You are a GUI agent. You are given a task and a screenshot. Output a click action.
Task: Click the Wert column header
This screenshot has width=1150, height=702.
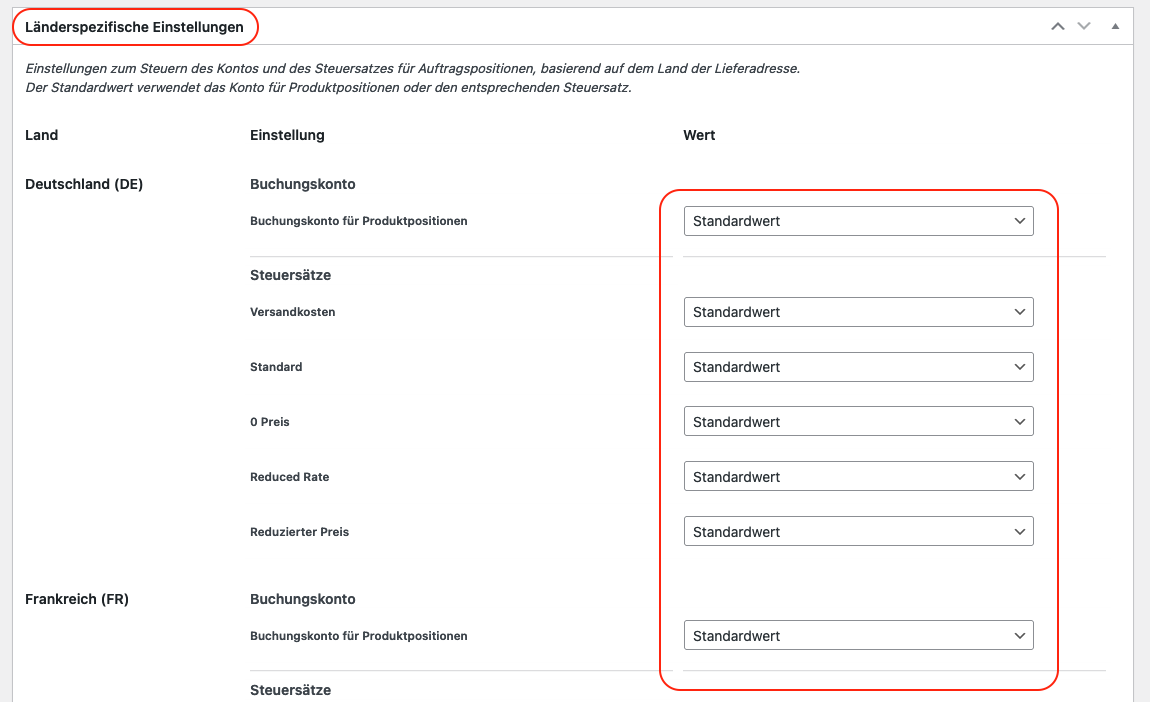click(x=697, y=135)
